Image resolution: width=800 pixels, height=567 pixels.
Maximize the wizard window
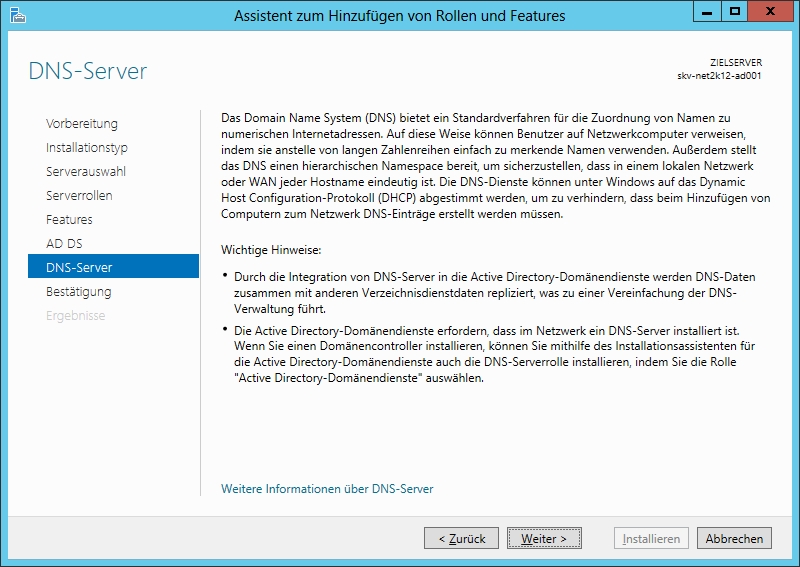point(734,13)
